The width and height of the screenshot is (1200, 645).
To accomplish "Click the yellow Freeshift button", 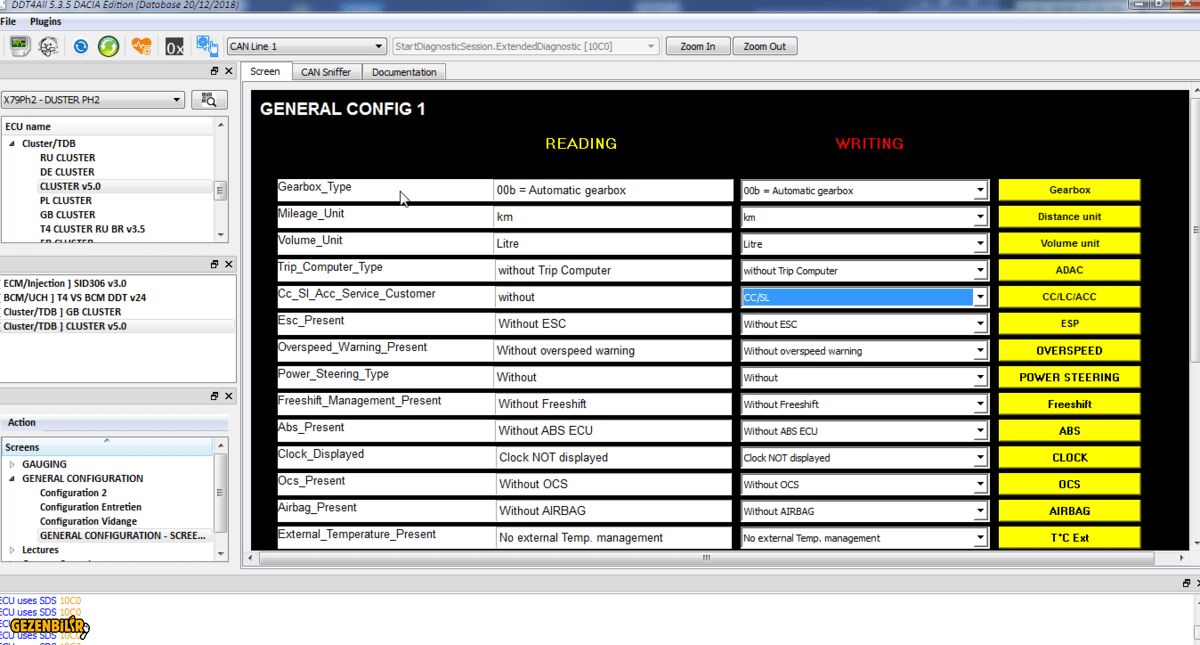I will coord(1069,404).
